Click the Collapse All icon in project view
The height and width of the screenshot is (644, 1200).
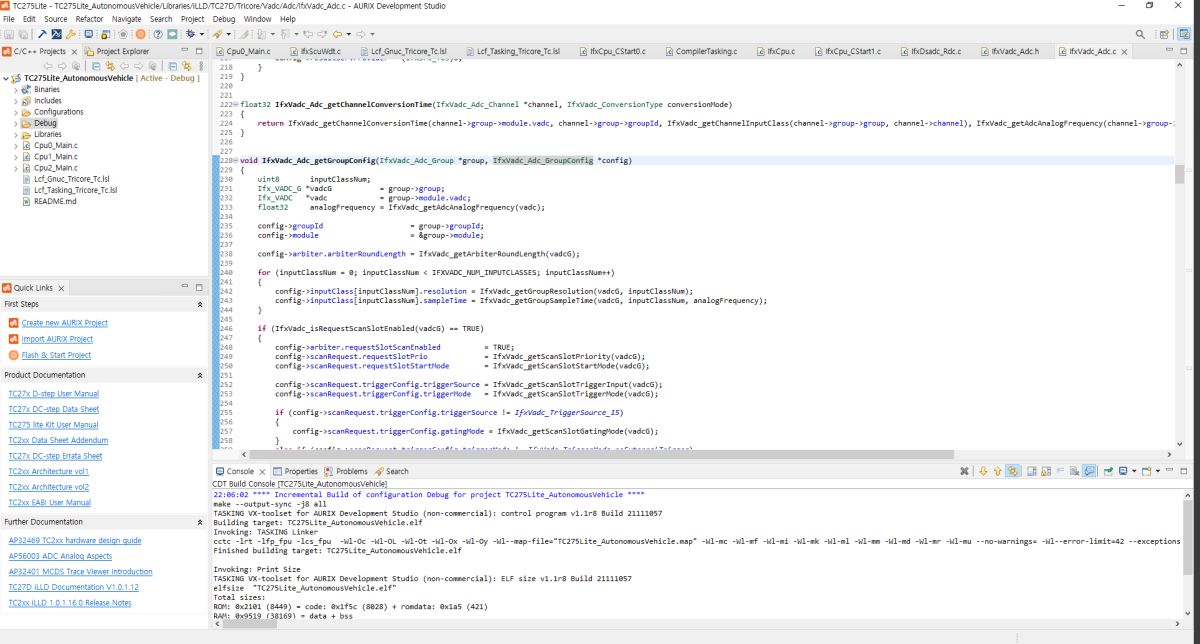172,66
